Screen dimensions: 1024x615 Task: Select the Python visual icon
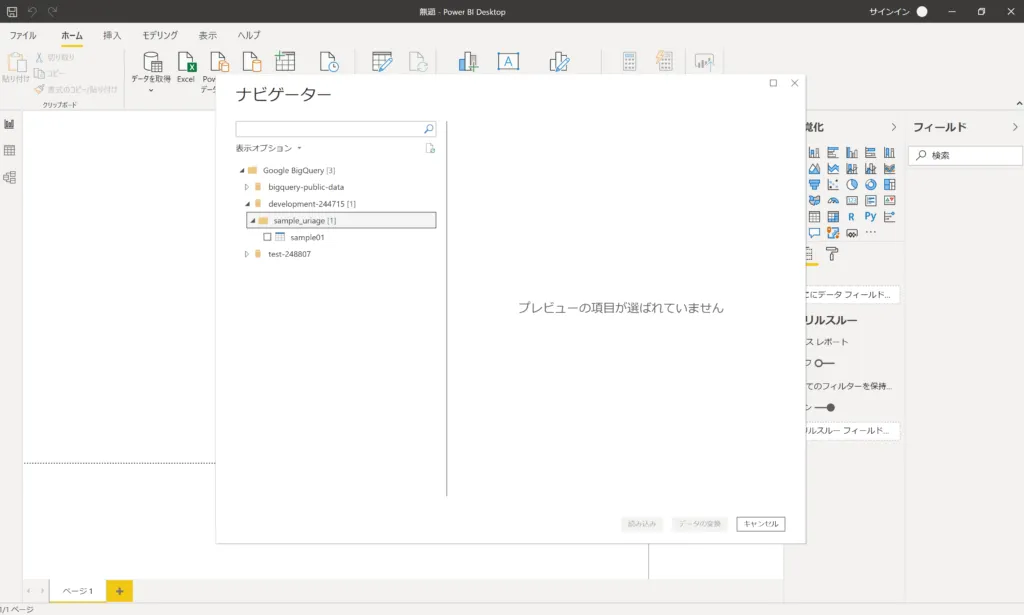(x=871, y=216)
